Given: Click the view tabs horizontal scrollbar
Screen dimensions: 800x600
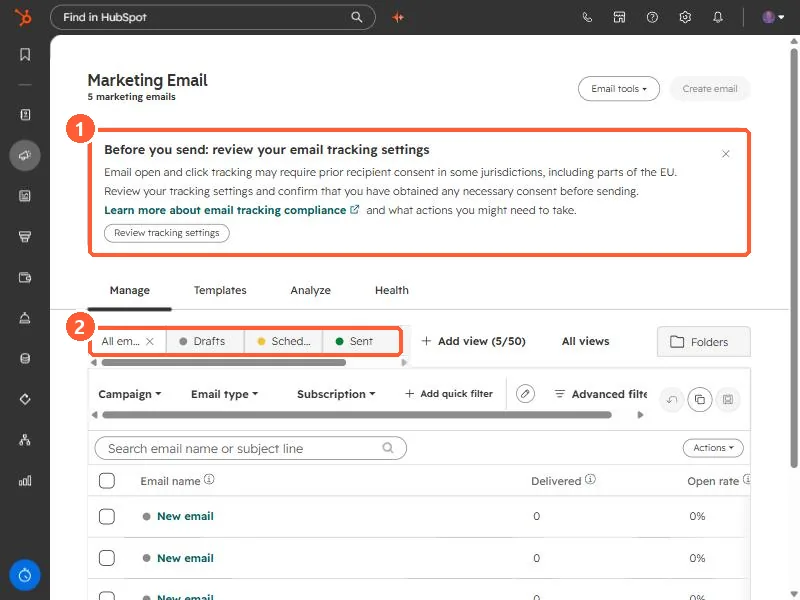Looking at the screenshot, I should [223, 363].
